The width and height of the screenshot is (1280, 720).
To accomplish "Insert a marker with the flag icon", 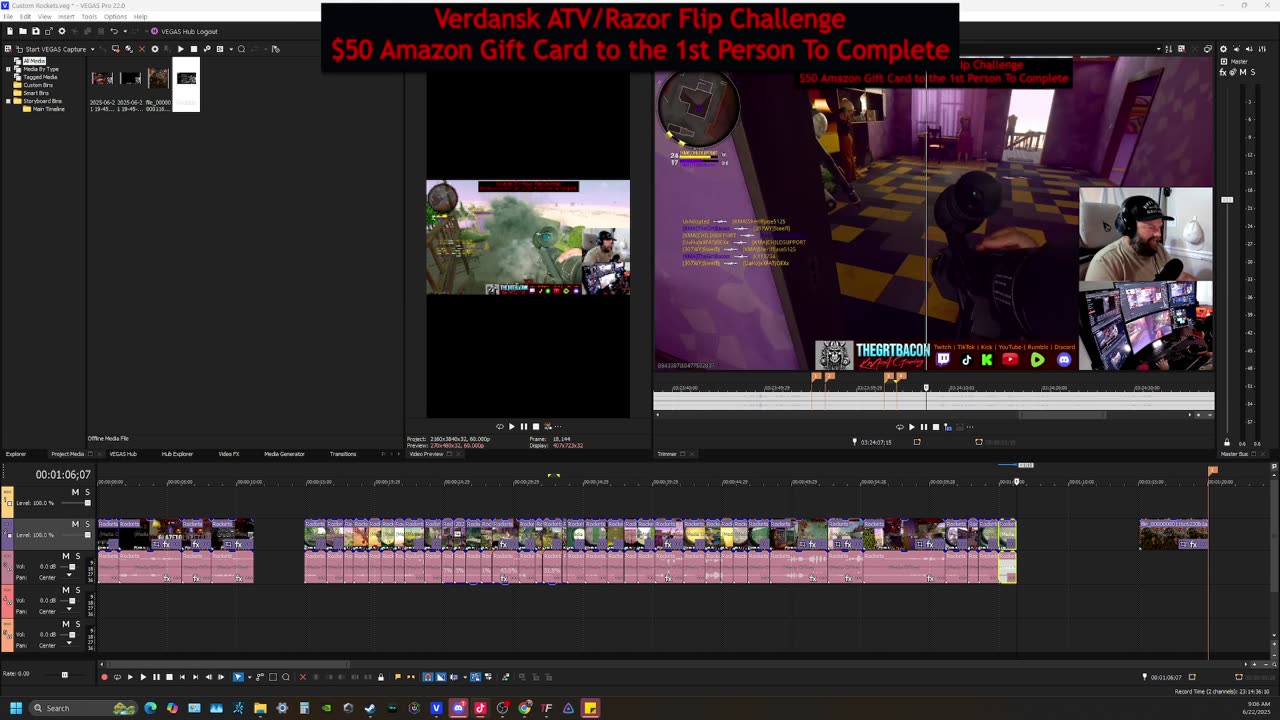I will pyautogui.click(x=398, y=677).
